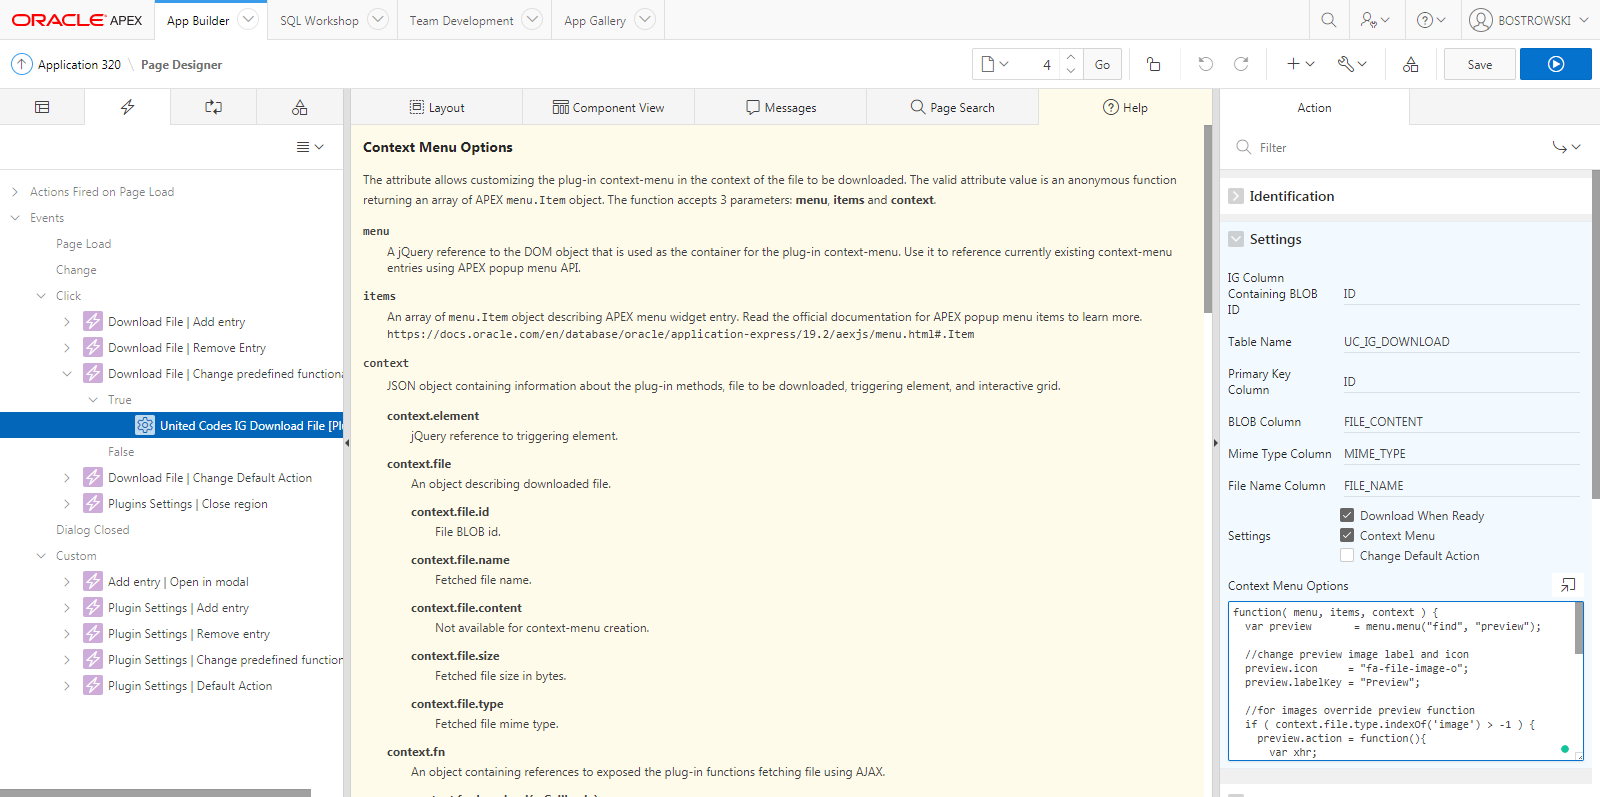The height and width of the screenshot is (797, 1600).
Task: Open BOSTROWSKI account menu
Action: 1530,20
